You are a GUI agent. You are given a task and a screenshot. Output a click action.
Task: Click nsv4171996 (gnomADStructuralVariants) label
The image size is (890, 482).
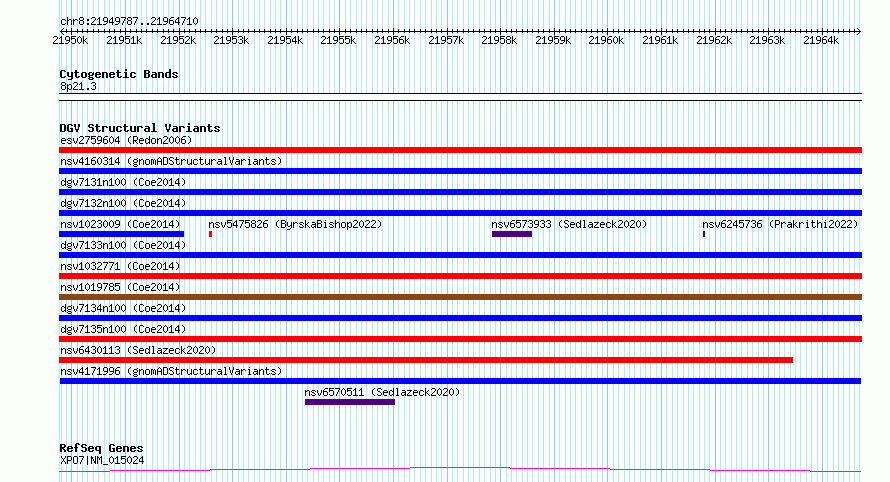tap(171, 371)
